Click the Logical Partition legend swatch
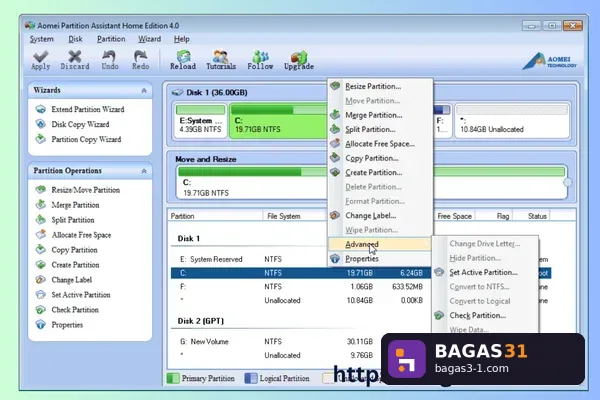This screenshot has height=400, width=600. tap(251, 379)
